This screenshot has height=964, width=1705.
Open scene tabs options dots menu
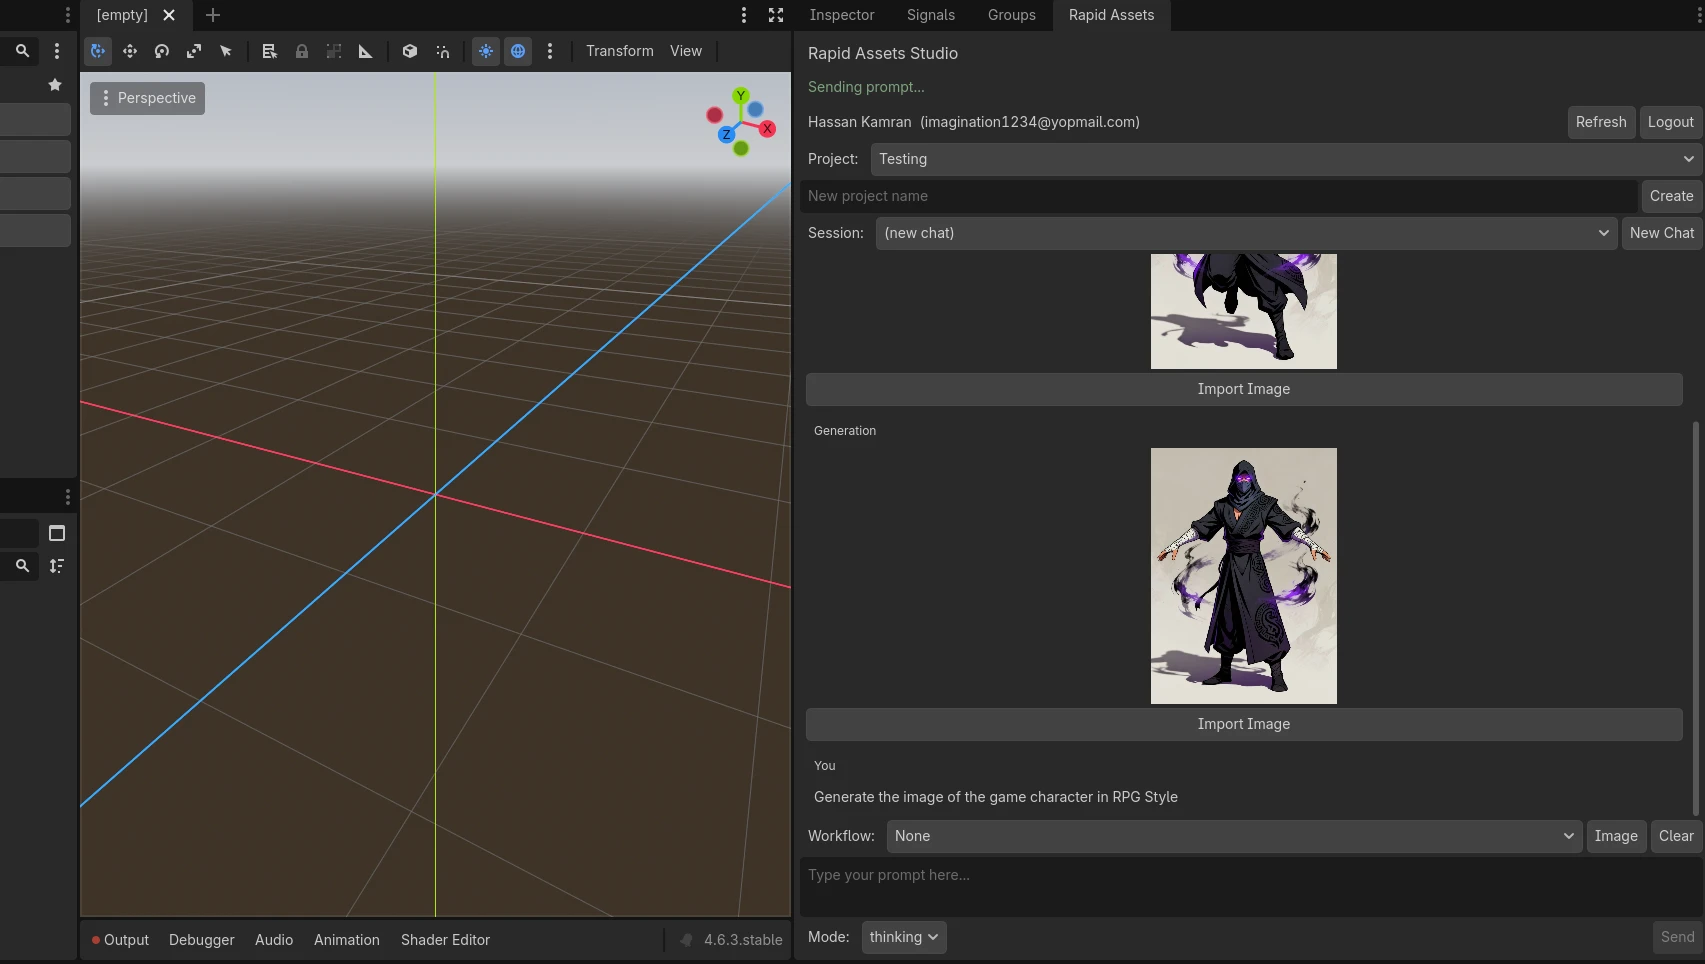(x=744, y=15)
